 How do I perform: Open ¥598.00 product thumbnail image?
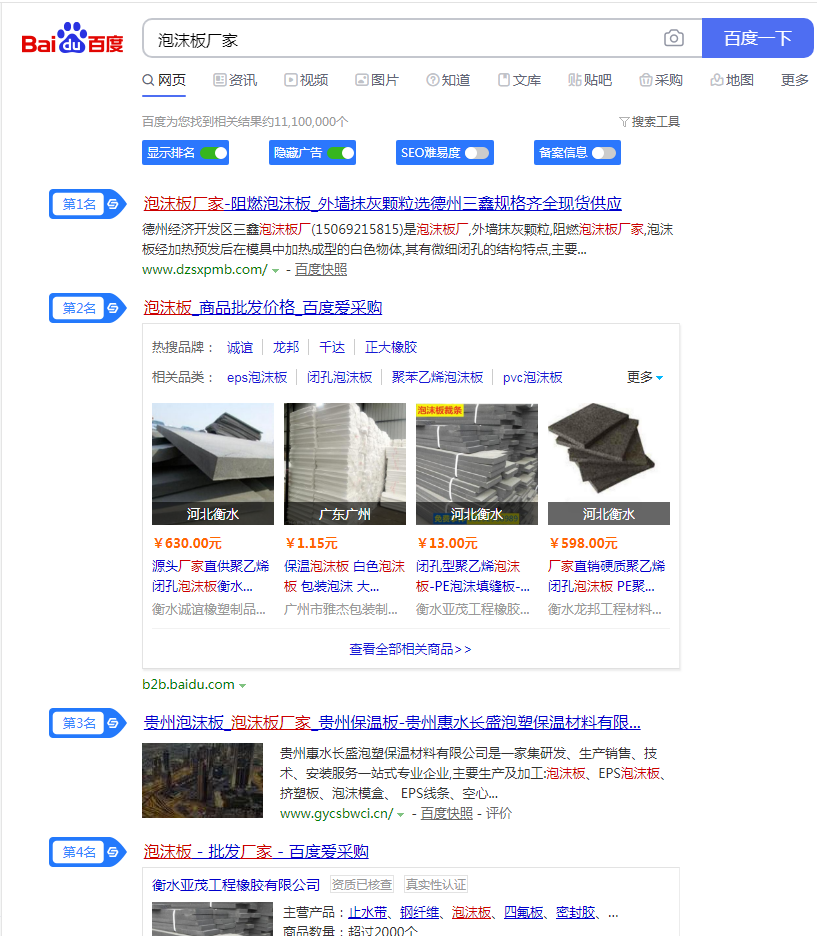coord(609,464)
